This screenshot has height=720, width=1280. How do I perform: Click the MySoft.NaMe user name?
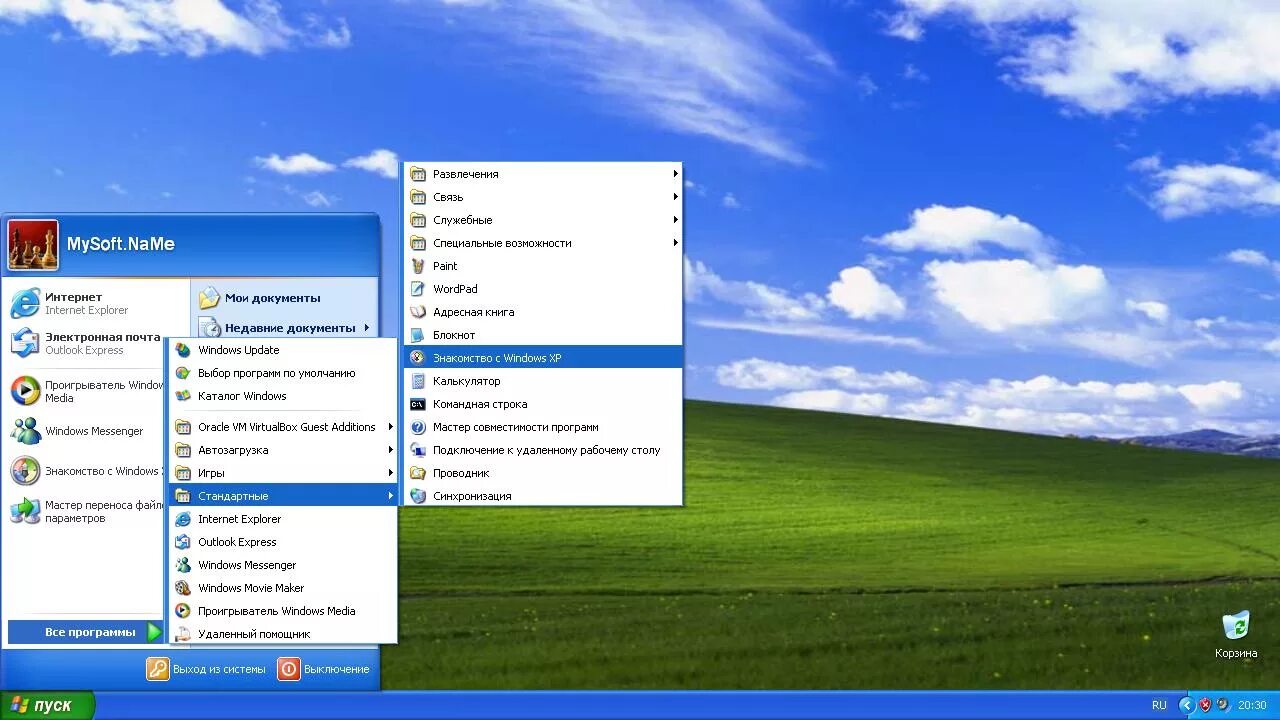(121, 244)
